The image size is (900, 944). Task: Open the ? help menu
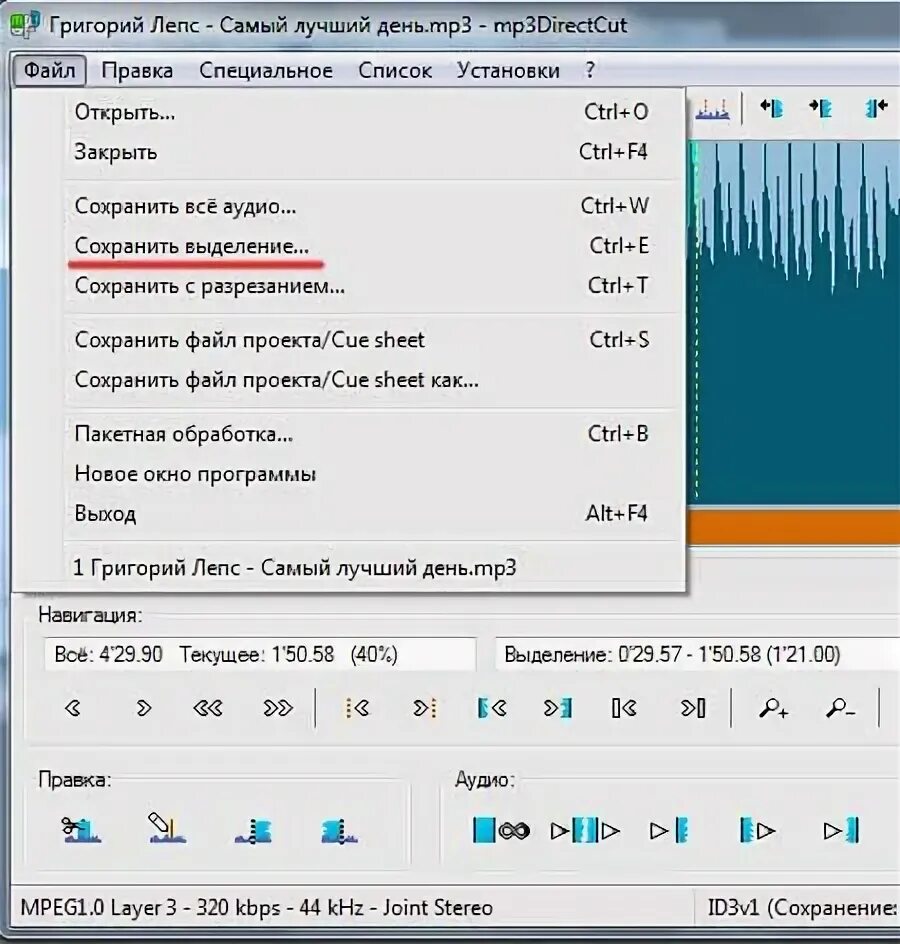coord(590,70)
